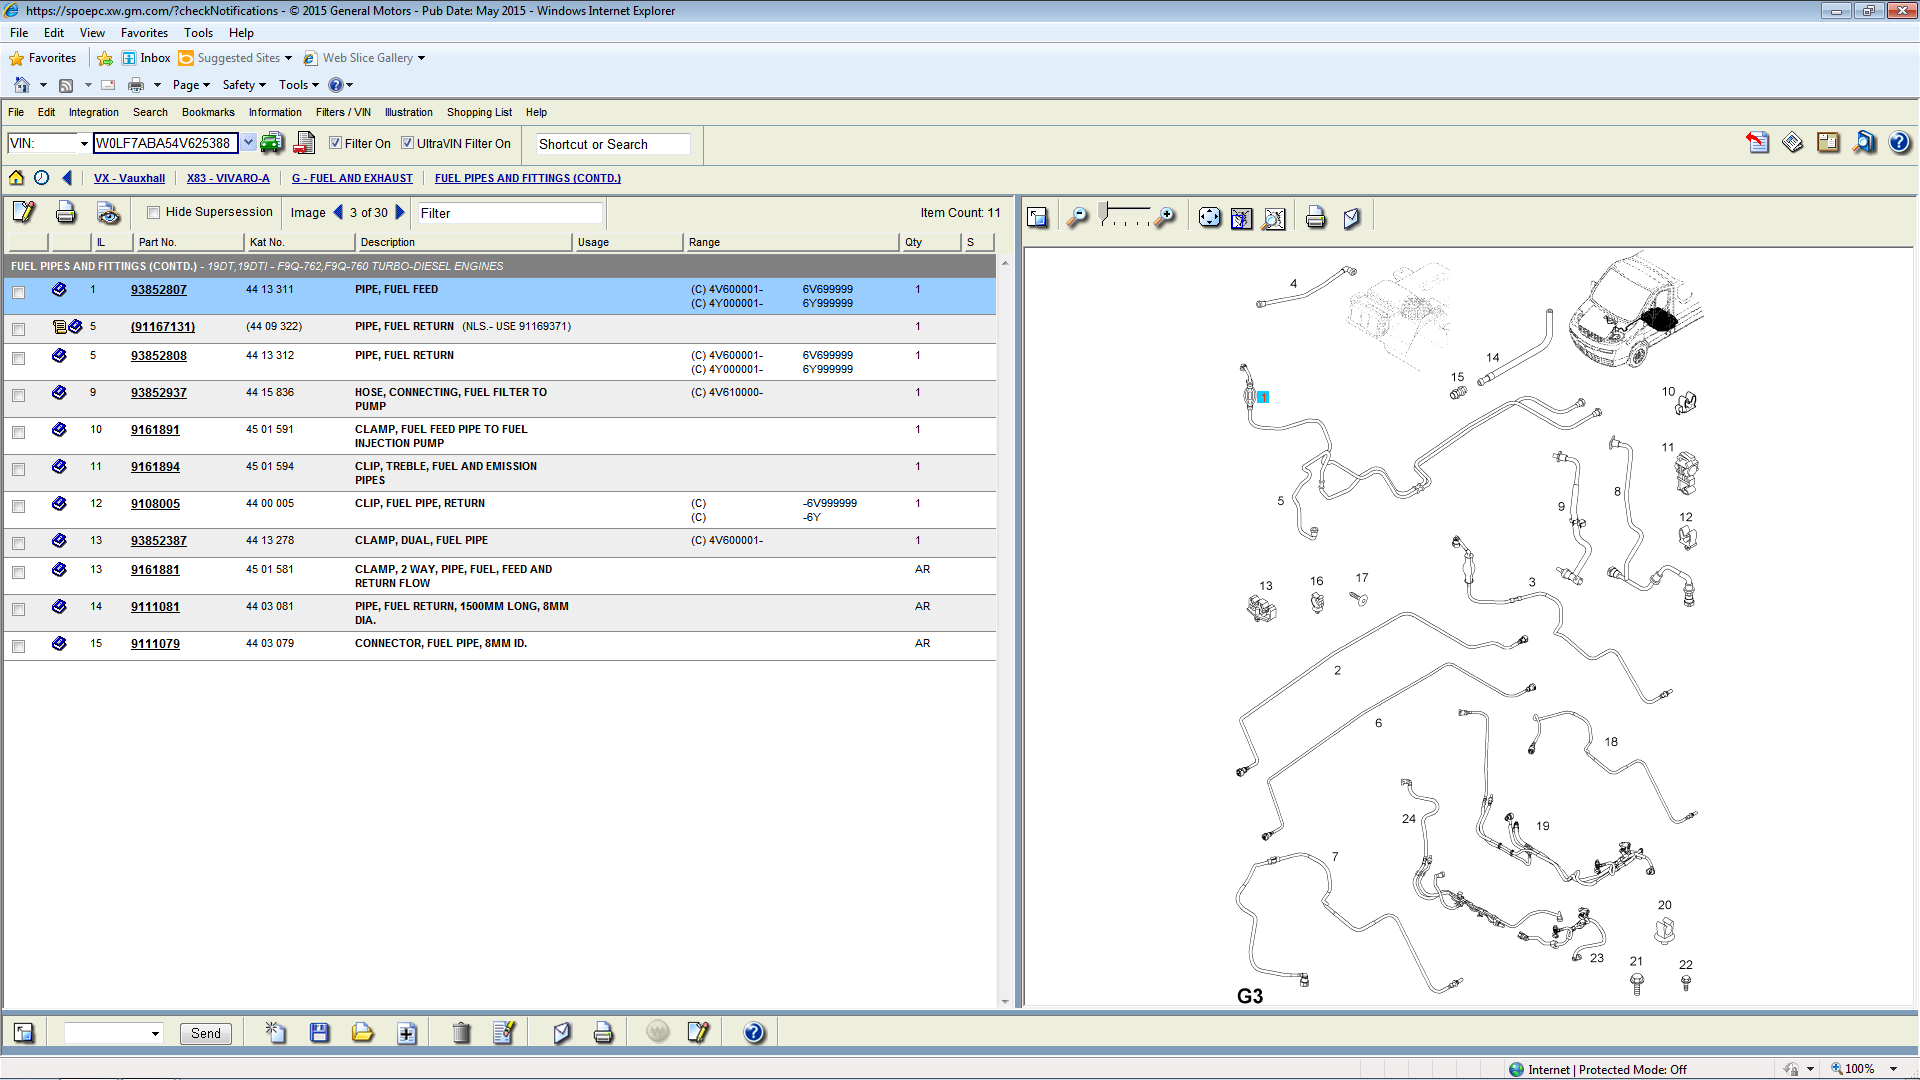Open a shopping list with folder icon
The image size is (1920, 1080).
[362, 1033]
